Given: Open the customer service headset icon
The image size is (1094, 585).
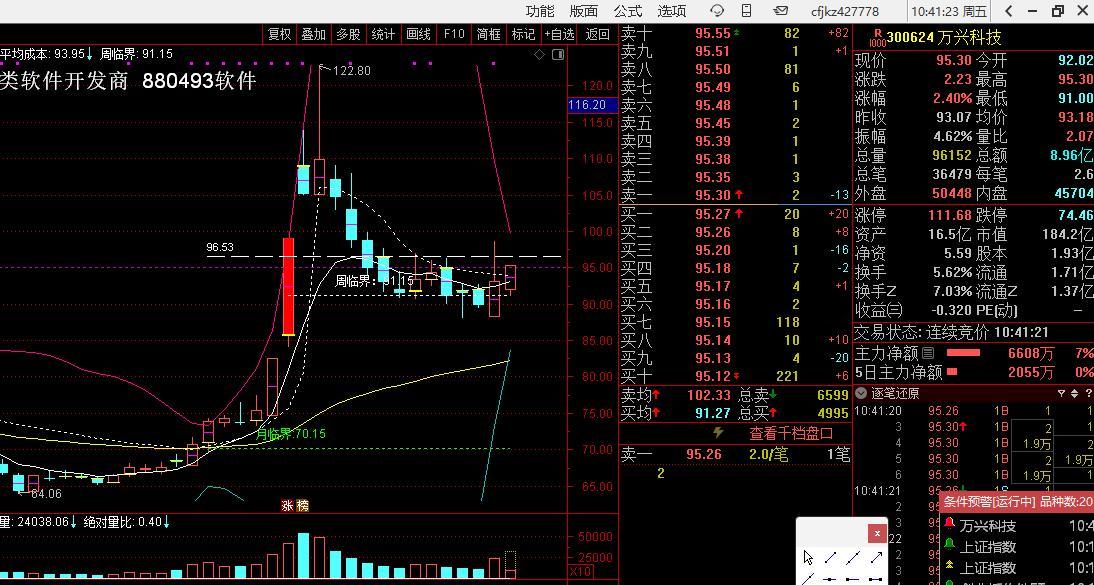Looking at the screenshot, I should 717,10.
